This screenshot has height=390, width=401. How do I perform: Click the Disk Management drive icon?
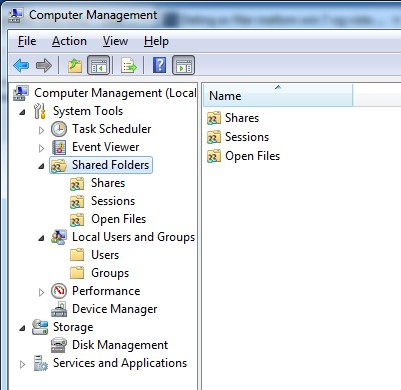(59, 345)
